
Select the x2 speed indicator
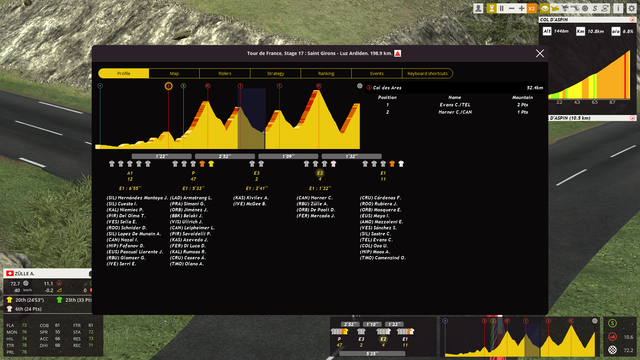531,8
